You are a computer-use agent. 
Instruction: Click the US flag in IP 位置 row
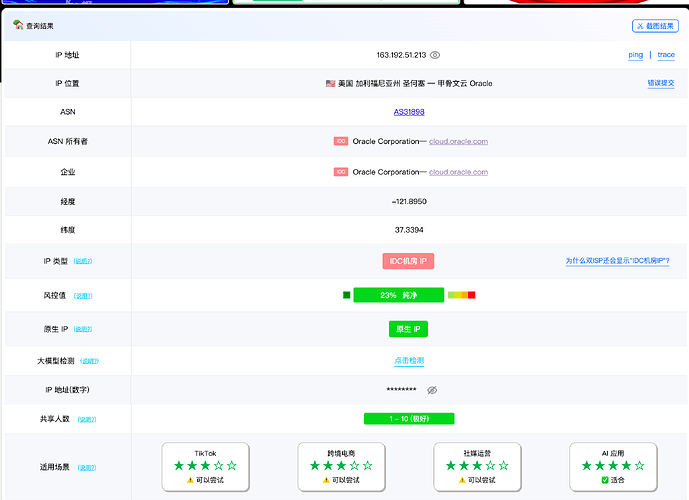pos(330,83)
